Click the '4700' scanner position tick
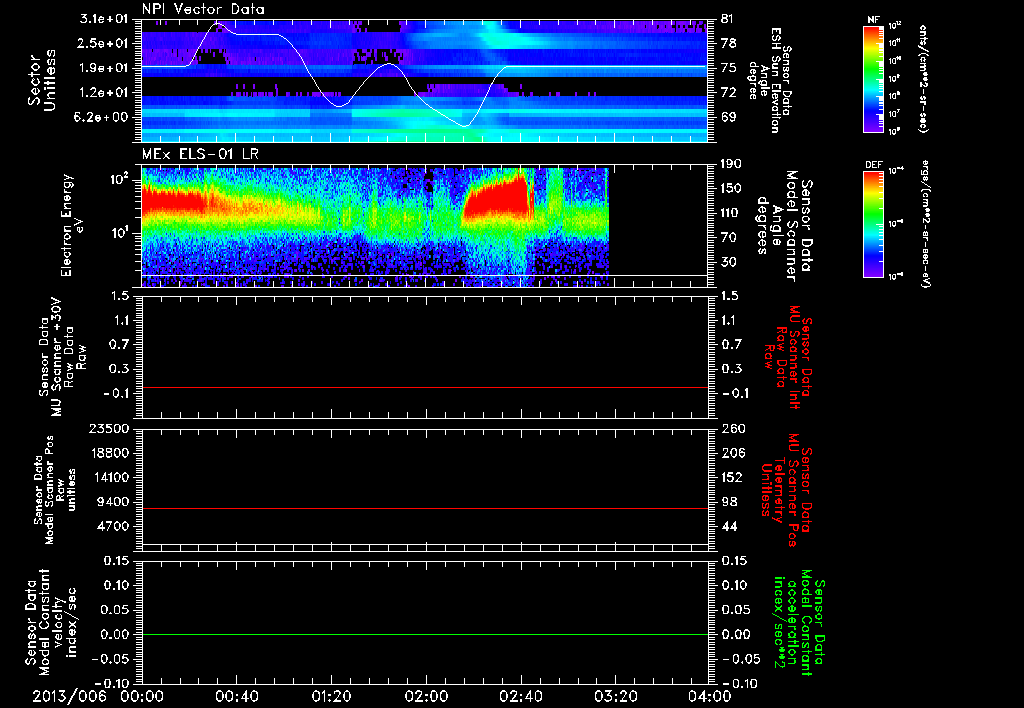The image size is (1024, 708). pyautogui.click(x=113, y=526)
